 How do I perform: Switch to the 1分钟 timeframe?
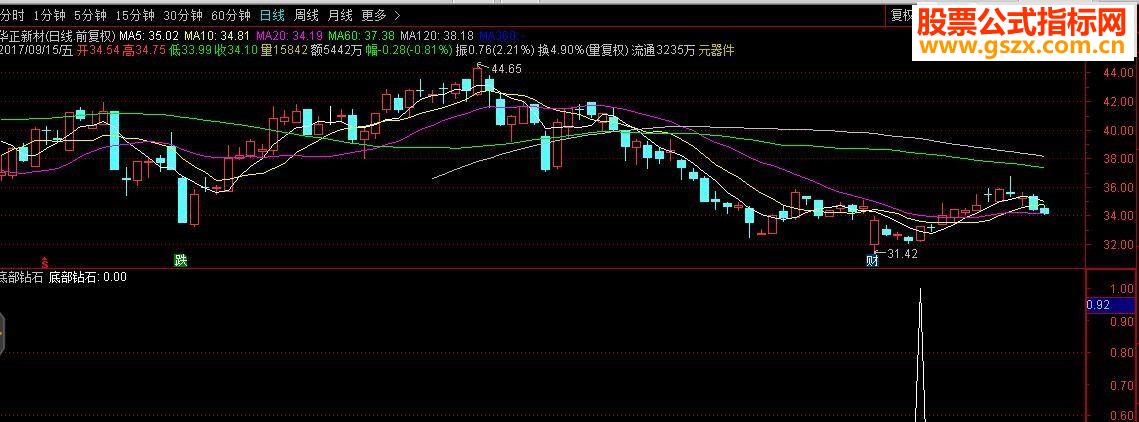(x=49, y=15)
